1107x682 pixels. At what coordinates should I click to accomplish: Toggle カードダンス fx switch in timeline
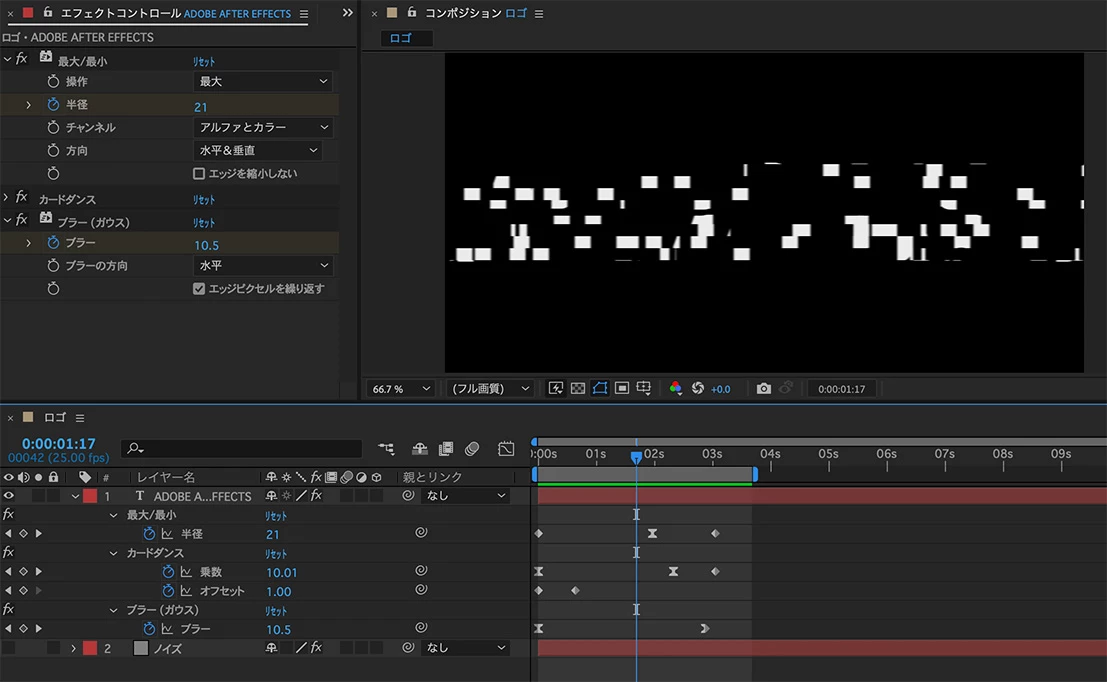click(8, 552)
